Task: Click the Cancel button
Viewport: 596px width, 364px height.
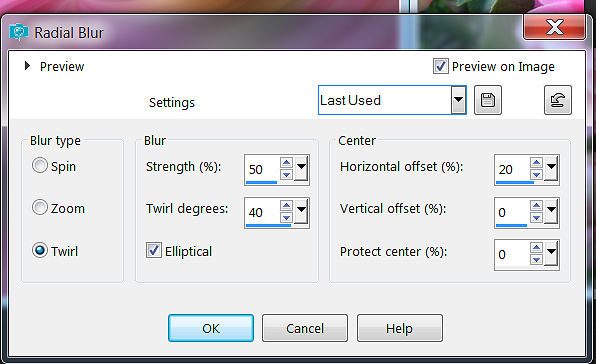Action: coord(305,328)
